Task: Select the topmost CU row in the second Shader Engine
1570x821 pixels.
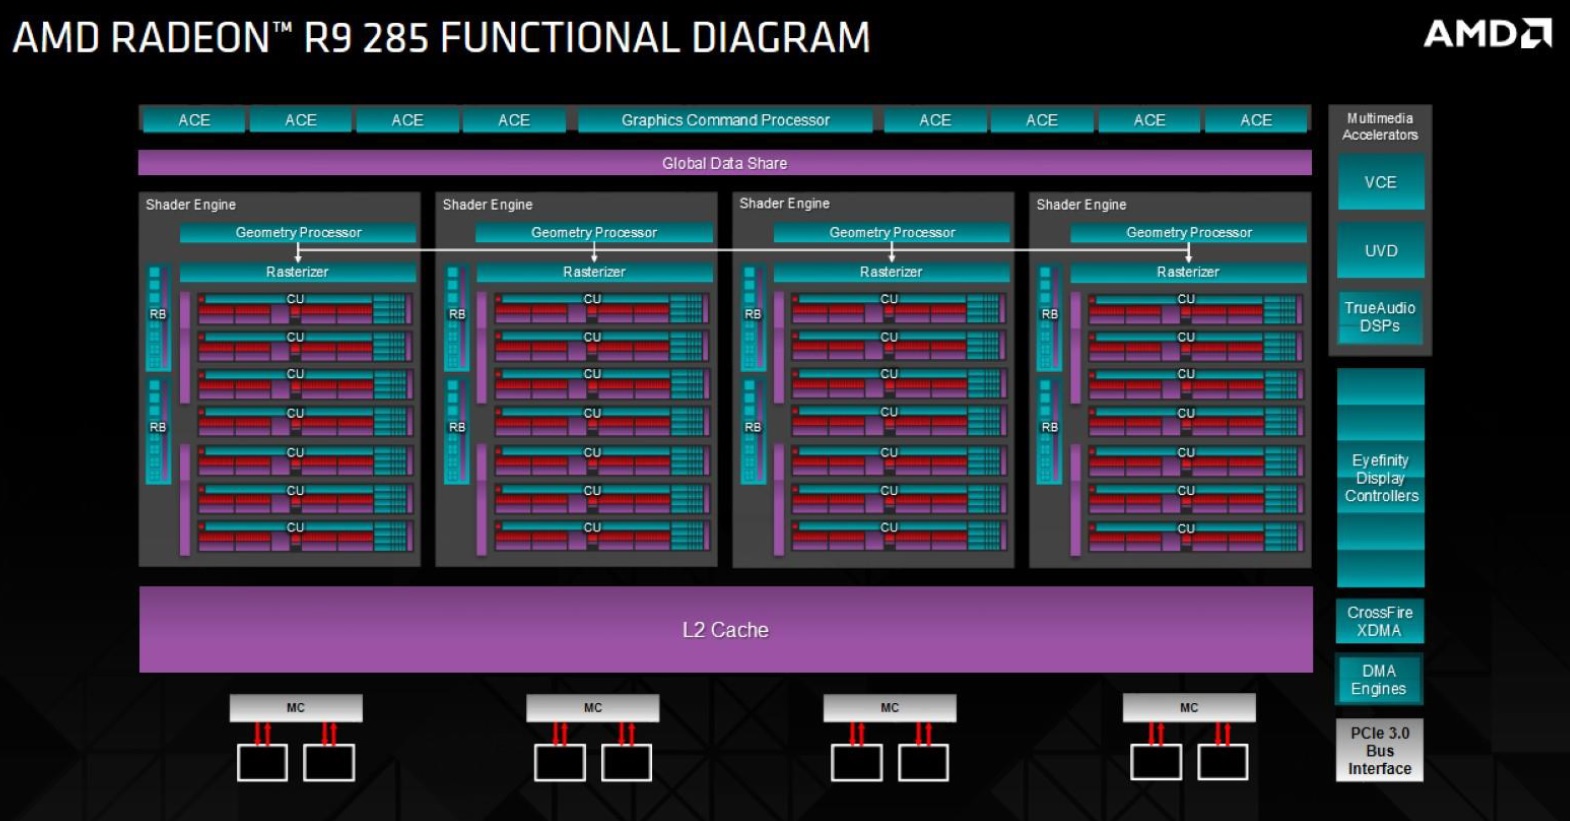Action: coord(602,309)
